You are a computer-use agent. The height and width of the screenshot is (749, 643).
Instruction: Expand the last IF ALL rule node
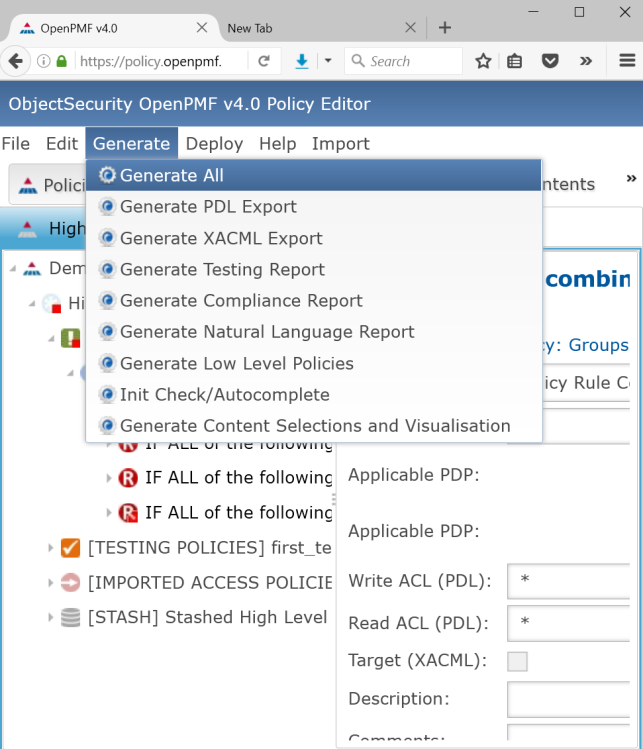point(108,513)
